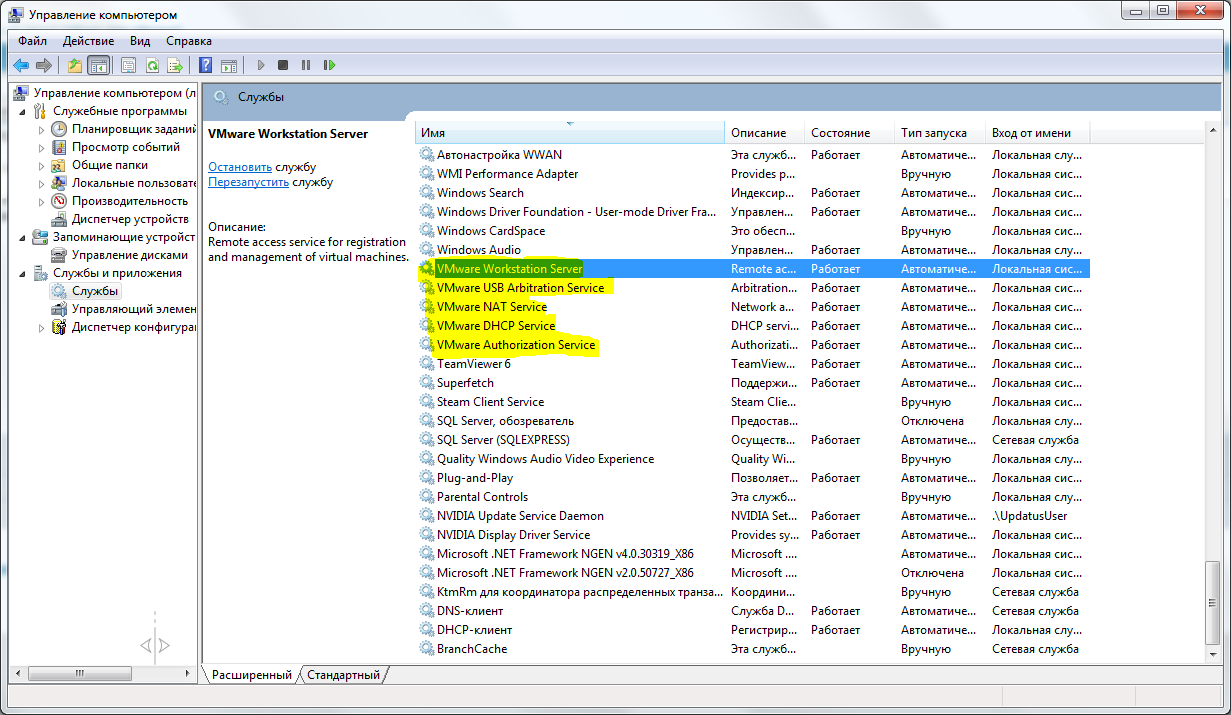Click the Перезапустить service link
Viewport: 1231px width, 715px height.
[x=248, y=182]
